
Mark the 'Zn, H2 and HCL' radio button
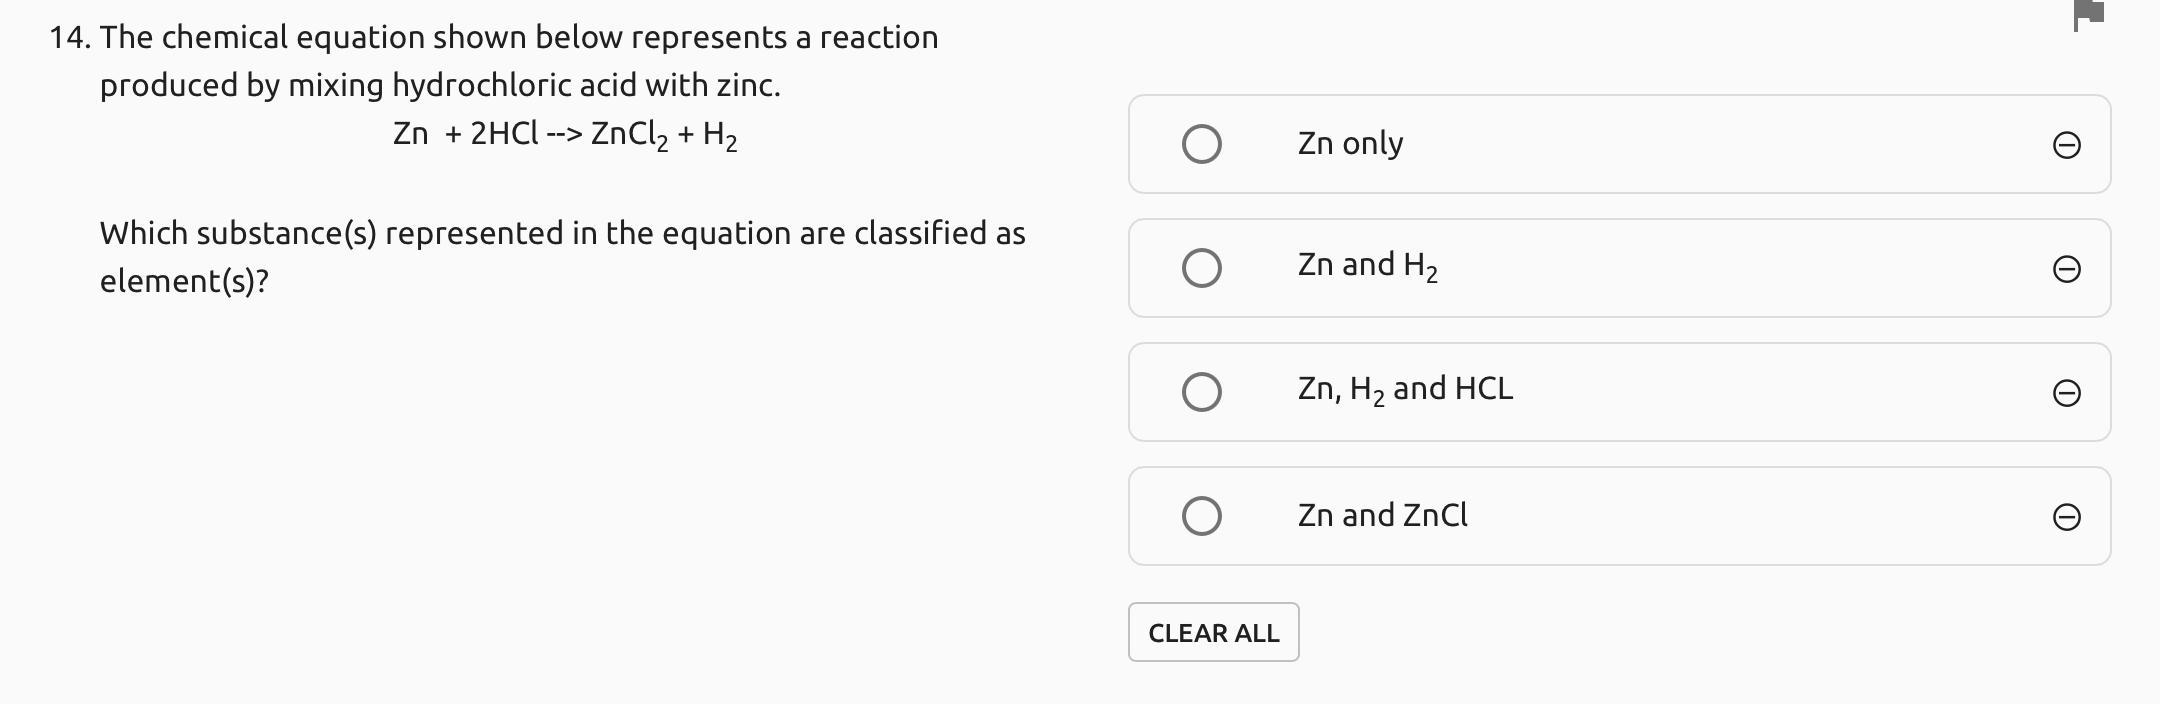point(1201,392)
